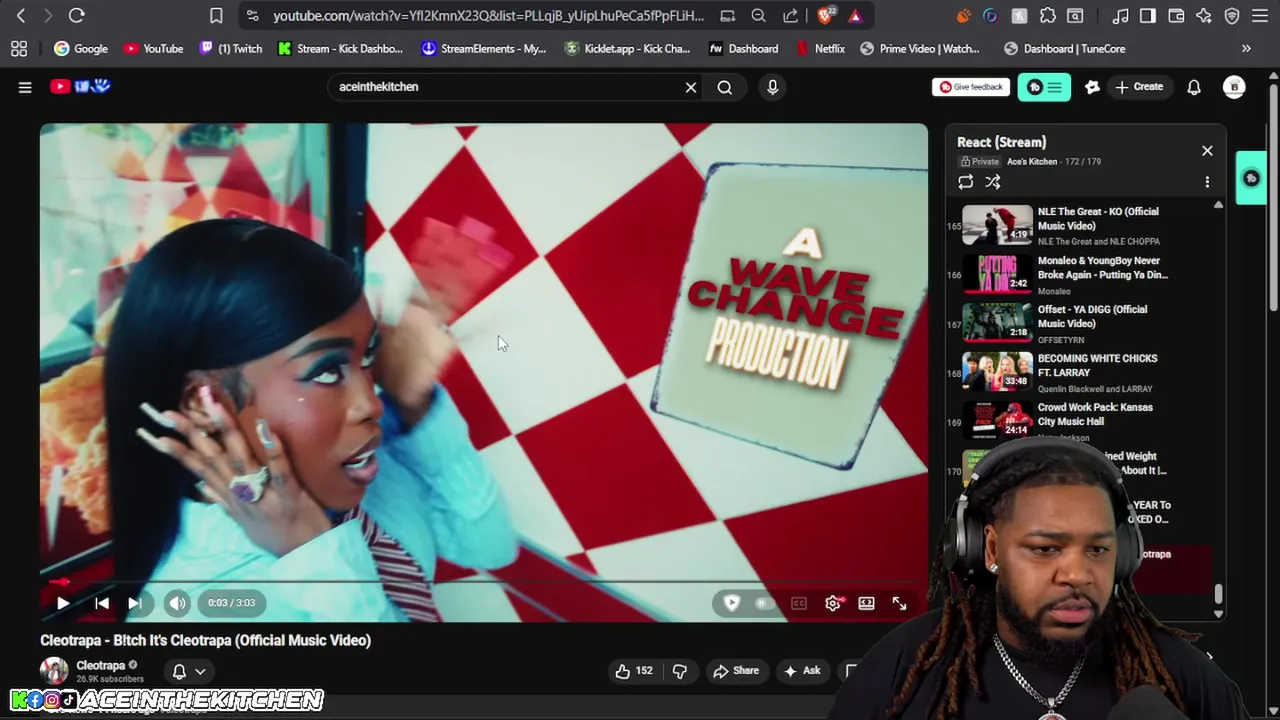Image resolution: width=1280 pixels, height=720 pixels.
Task: Open BECOMING WHITE CHICKS FT. LARRAY video
Action: (1085, 372)
